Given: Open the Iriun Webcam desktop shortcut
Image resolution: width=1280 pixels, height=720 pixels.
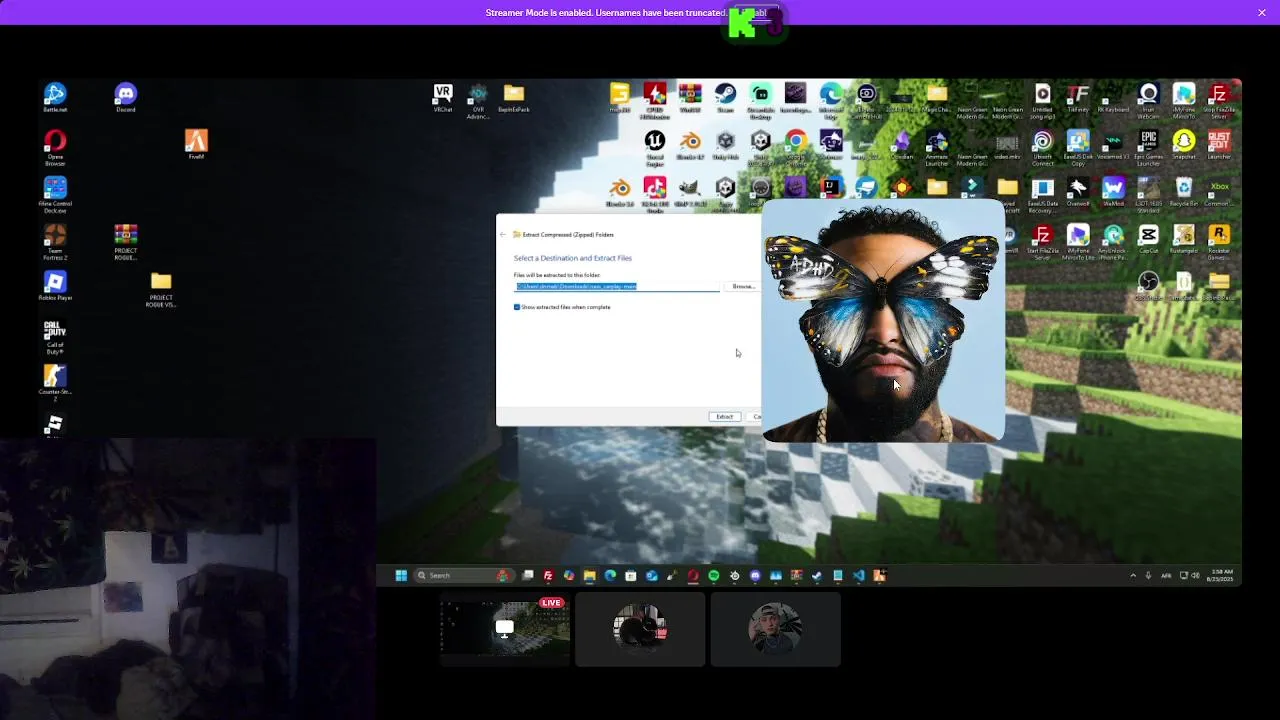Looking at the screenshot, I should pyautogui.click(x=1148, y=99).
